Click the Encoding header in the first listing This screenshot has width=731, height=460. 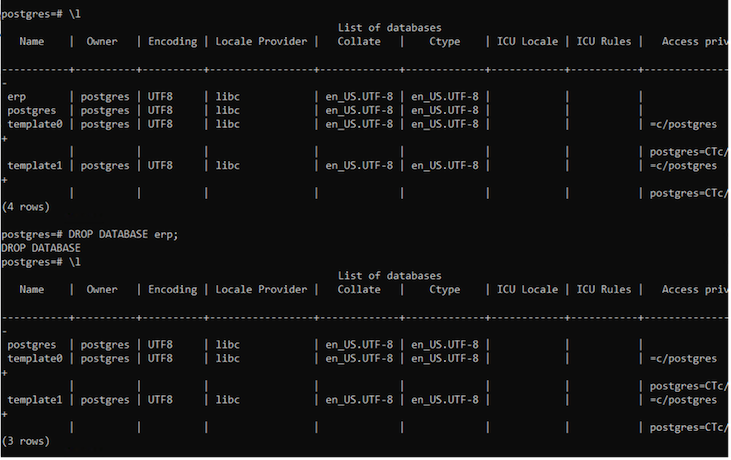click(x=172, y=41)
